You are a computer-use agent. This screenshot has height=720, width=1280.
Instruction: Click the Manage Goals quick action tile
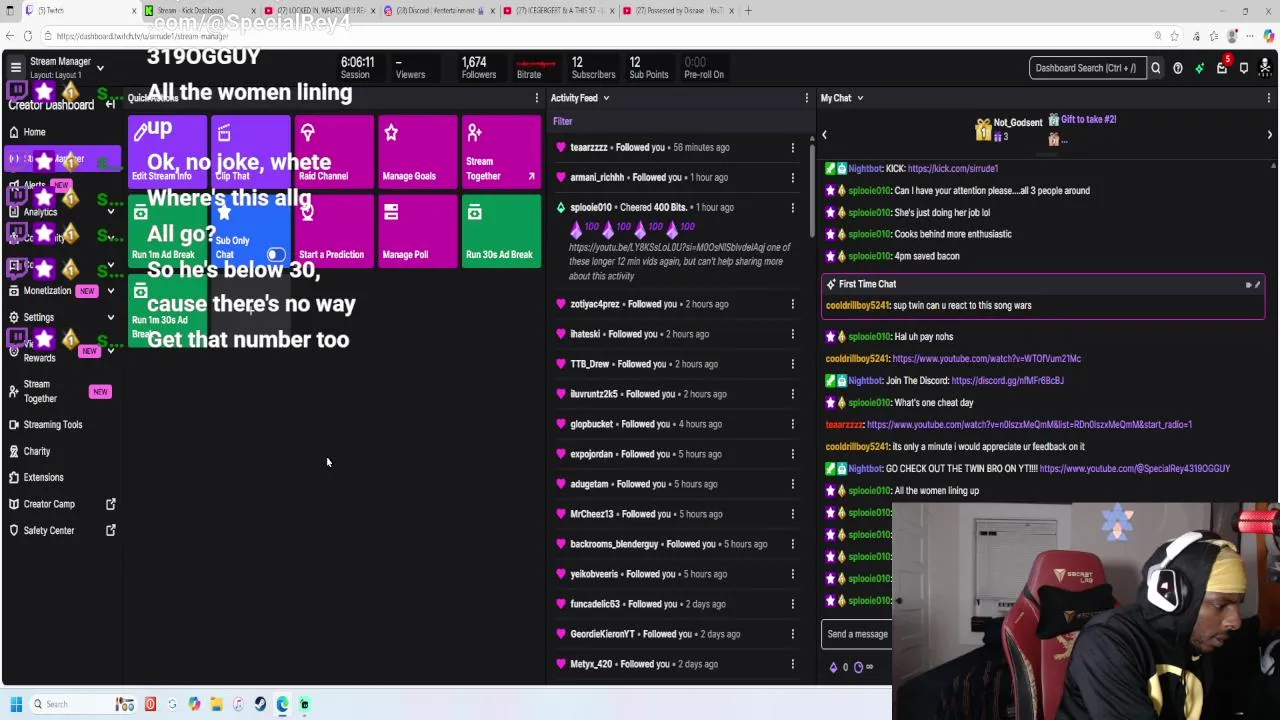[x=418, y=152]
